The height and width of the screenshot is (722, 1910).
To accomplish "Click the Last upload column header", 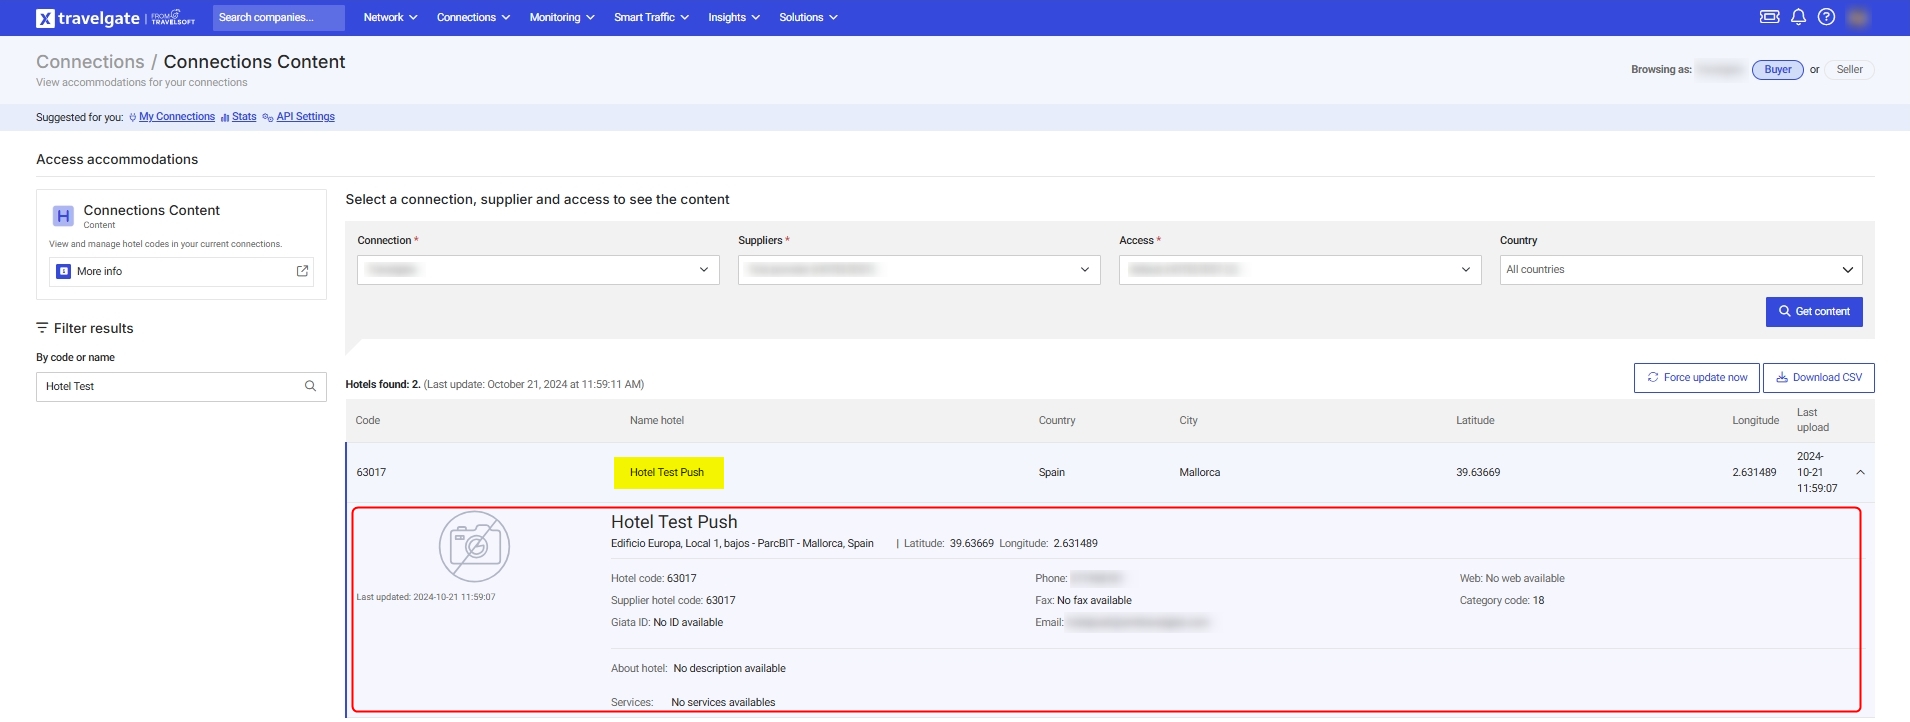I will [x=1812, y=420].
